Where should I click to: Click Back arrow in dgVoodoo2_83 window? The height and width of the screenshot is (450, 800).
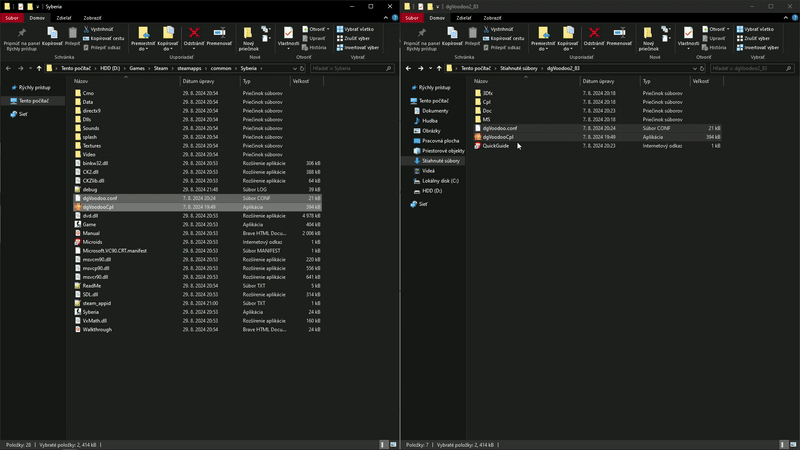point(408,68)
